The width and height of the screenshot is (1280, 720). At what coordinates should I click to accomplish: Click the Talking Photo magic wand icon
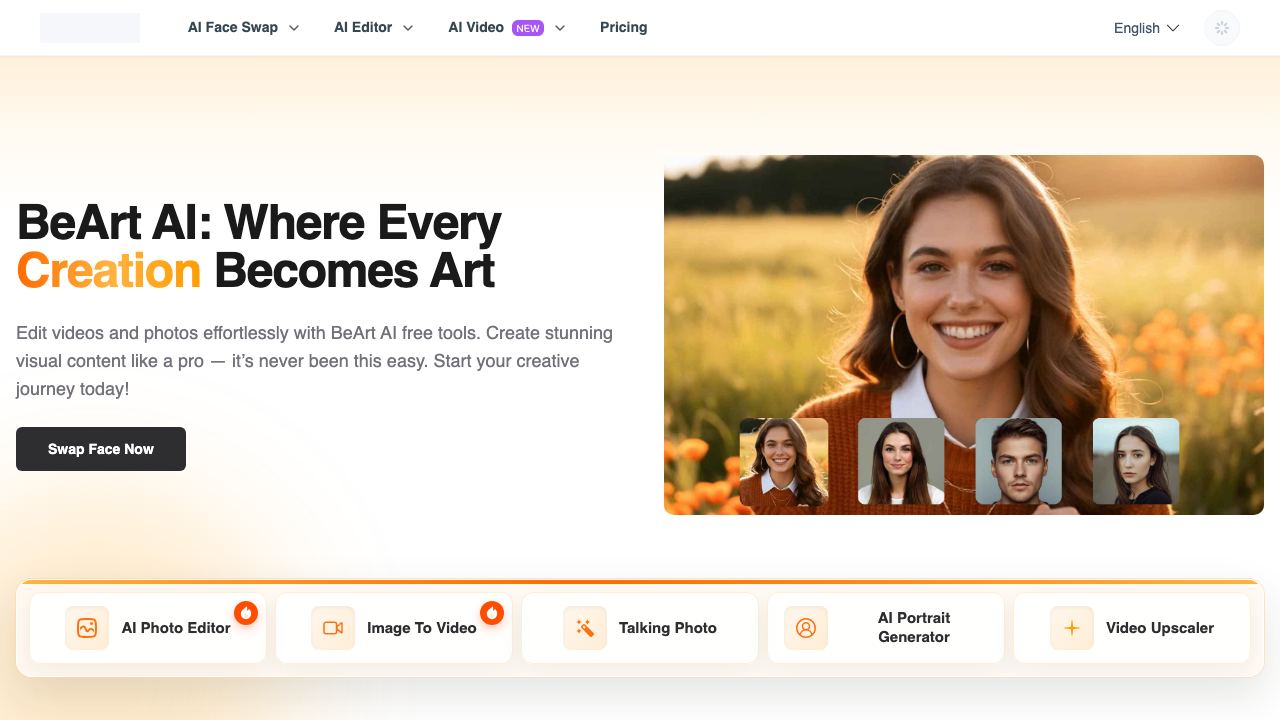585,628
